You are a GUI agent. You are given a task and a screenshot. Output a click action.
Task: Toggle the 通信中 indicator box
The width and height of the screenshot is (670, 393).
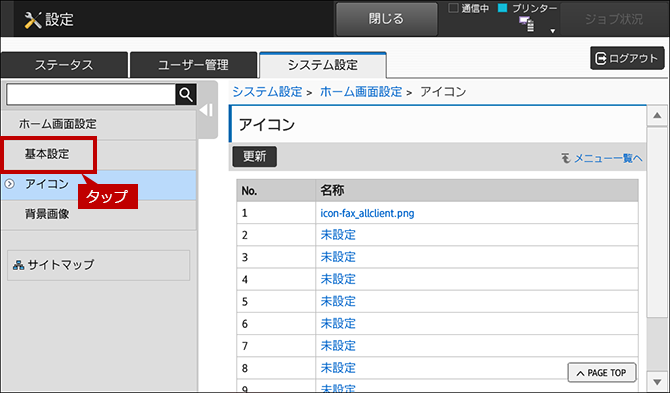coord(453,8)
